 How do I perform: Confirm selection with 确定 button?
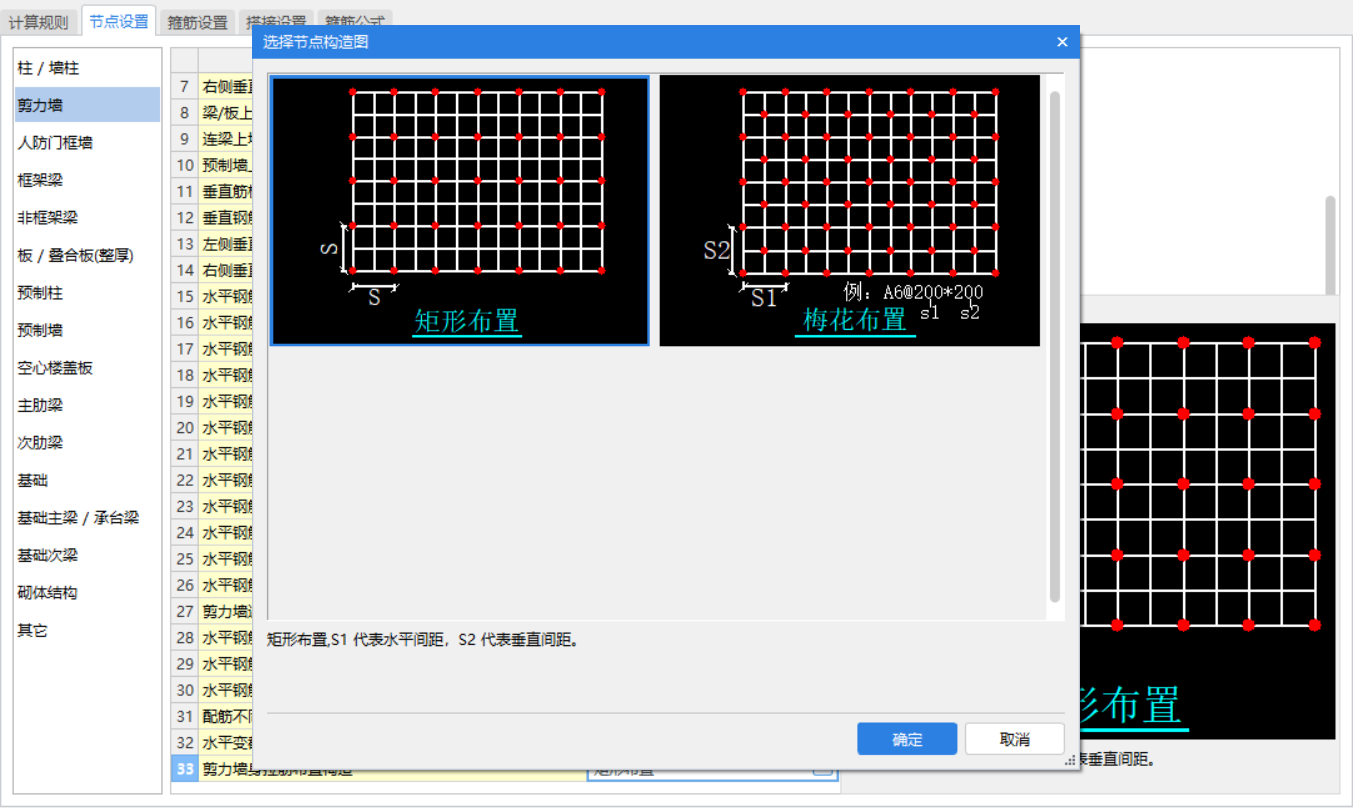coord(907,739)
